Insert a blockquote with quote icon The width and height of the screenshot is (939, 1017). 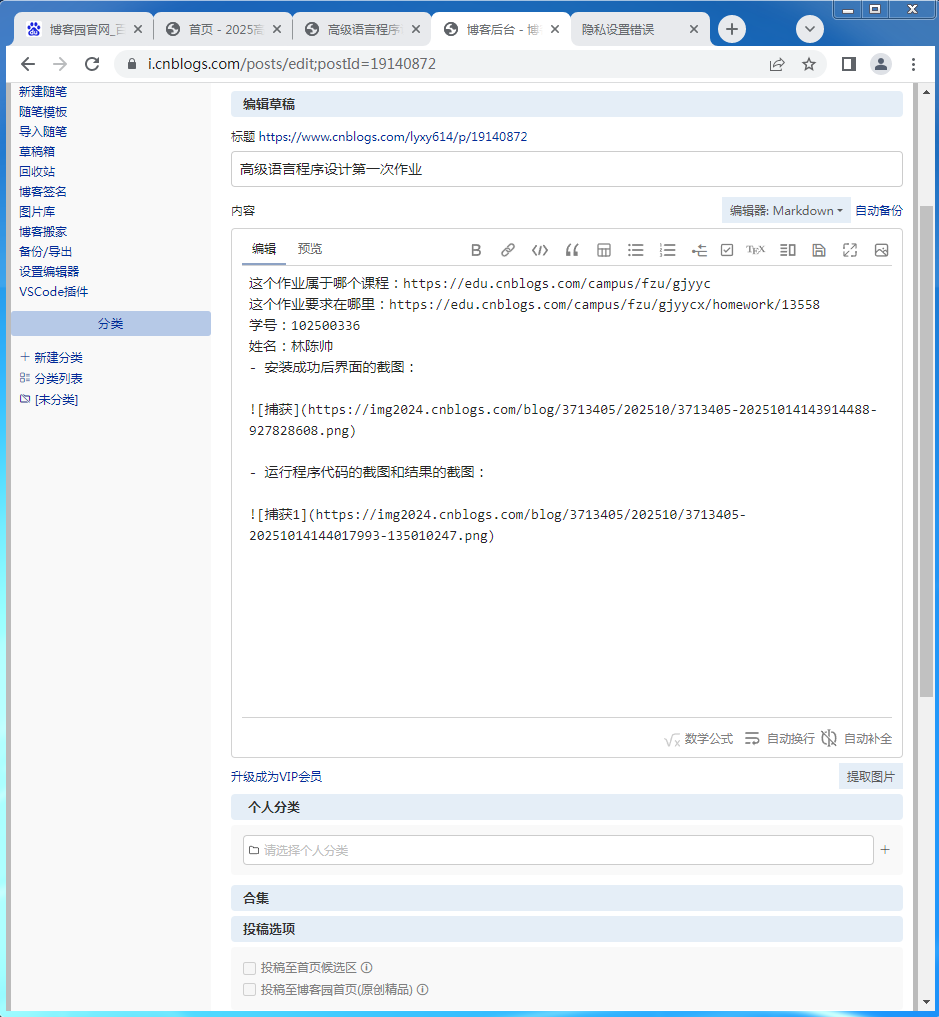coord(571,250)
